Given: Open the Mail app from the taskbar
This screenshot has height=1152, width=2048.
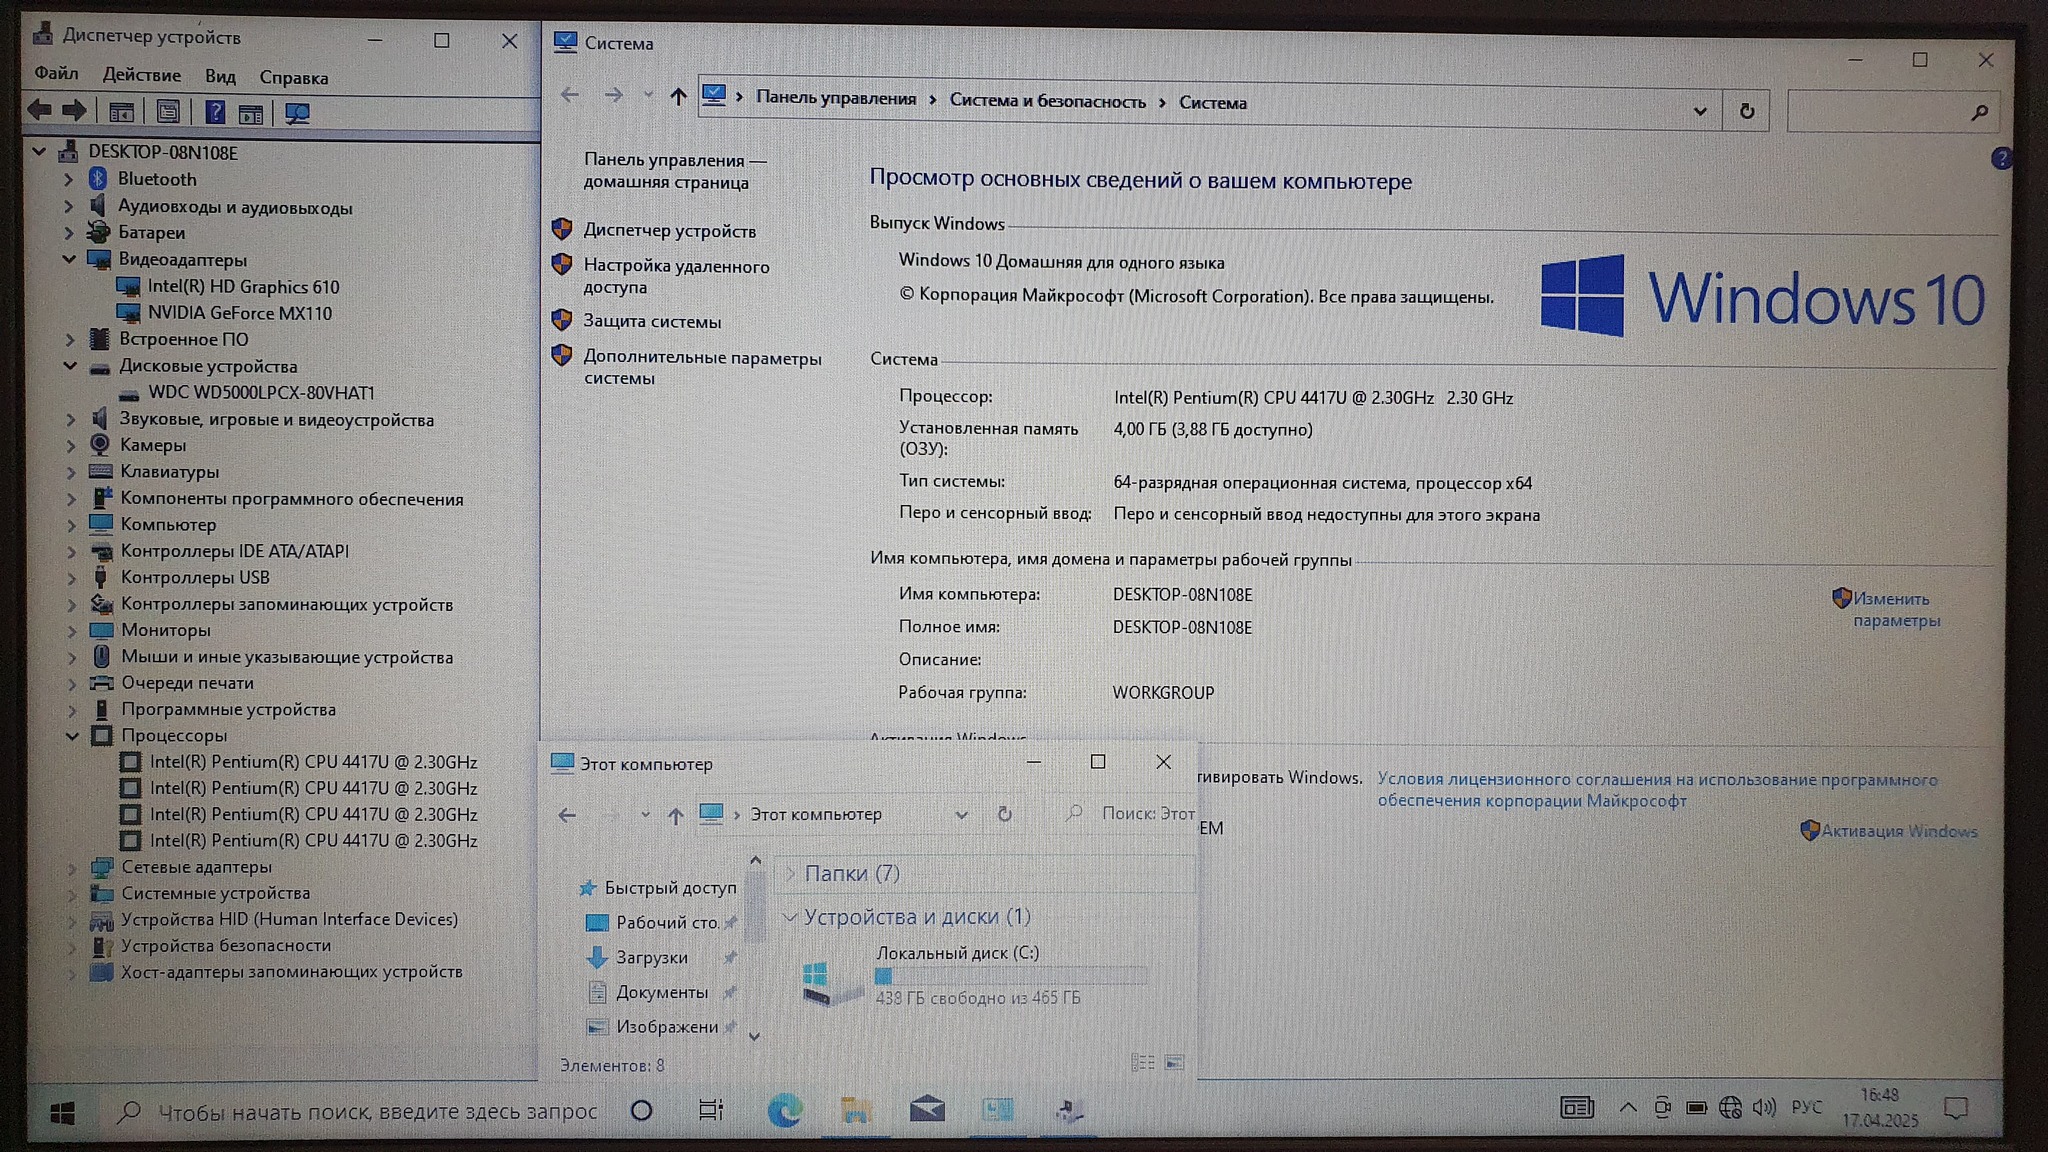Looking at the screenshot, I should pyautogui.click(x=926, y=1109).
